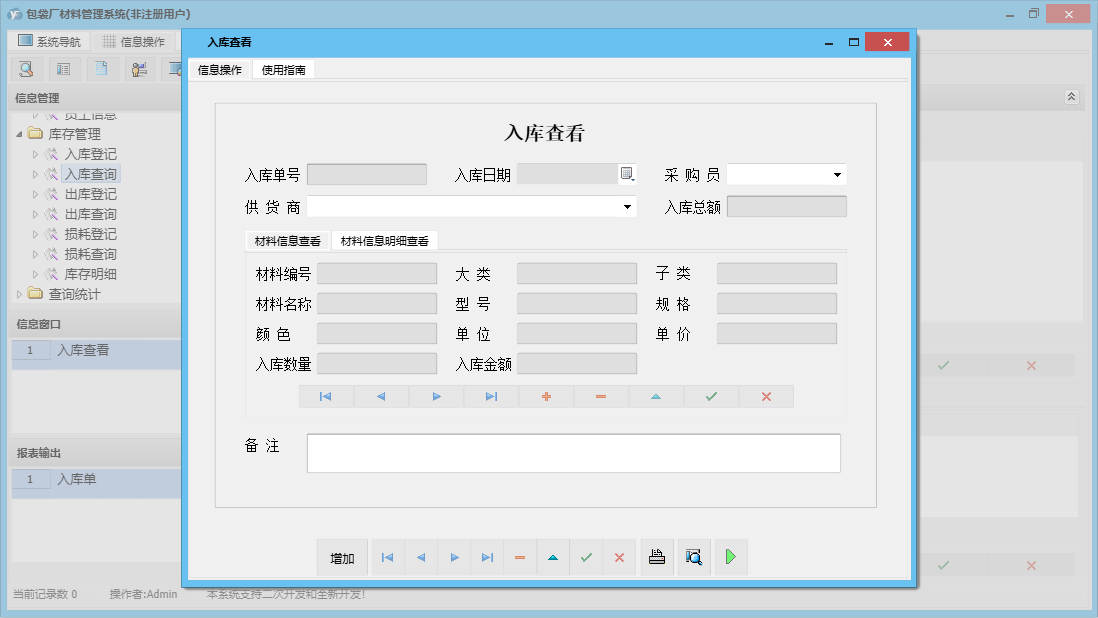Open the 供货商 dropdown list
1098x618 pixels.
[x=627, y=207]
